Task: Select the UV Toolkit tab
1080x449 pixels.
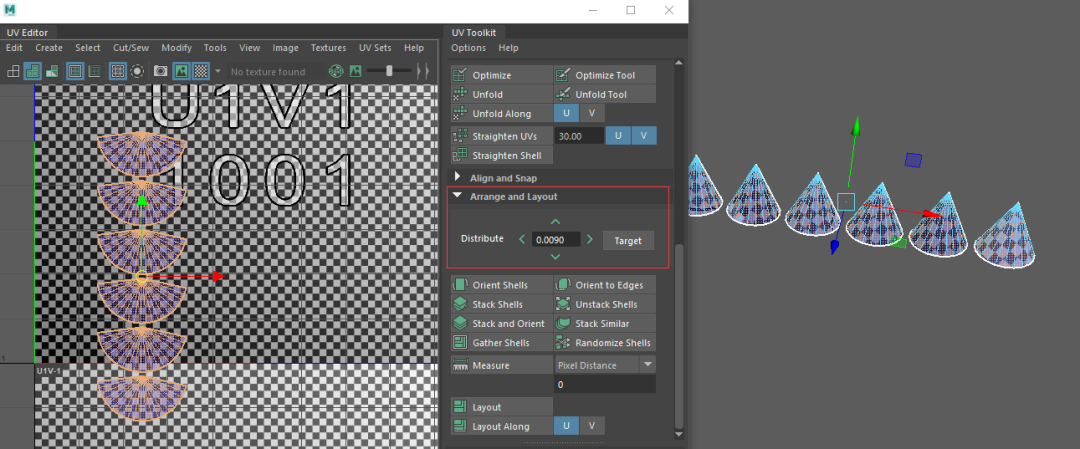Action: tap(474, 32)
